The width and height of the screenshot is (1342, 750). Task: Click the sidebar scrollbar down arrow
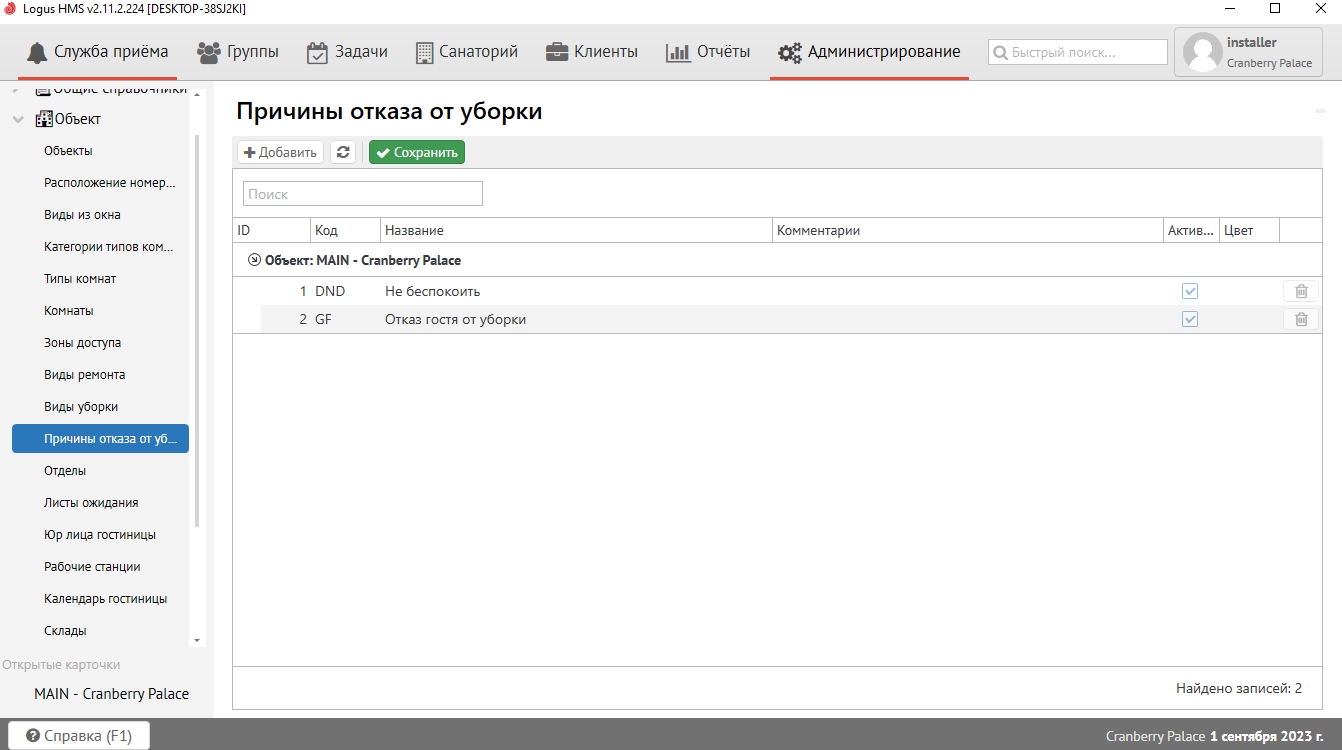click(197, 640)
